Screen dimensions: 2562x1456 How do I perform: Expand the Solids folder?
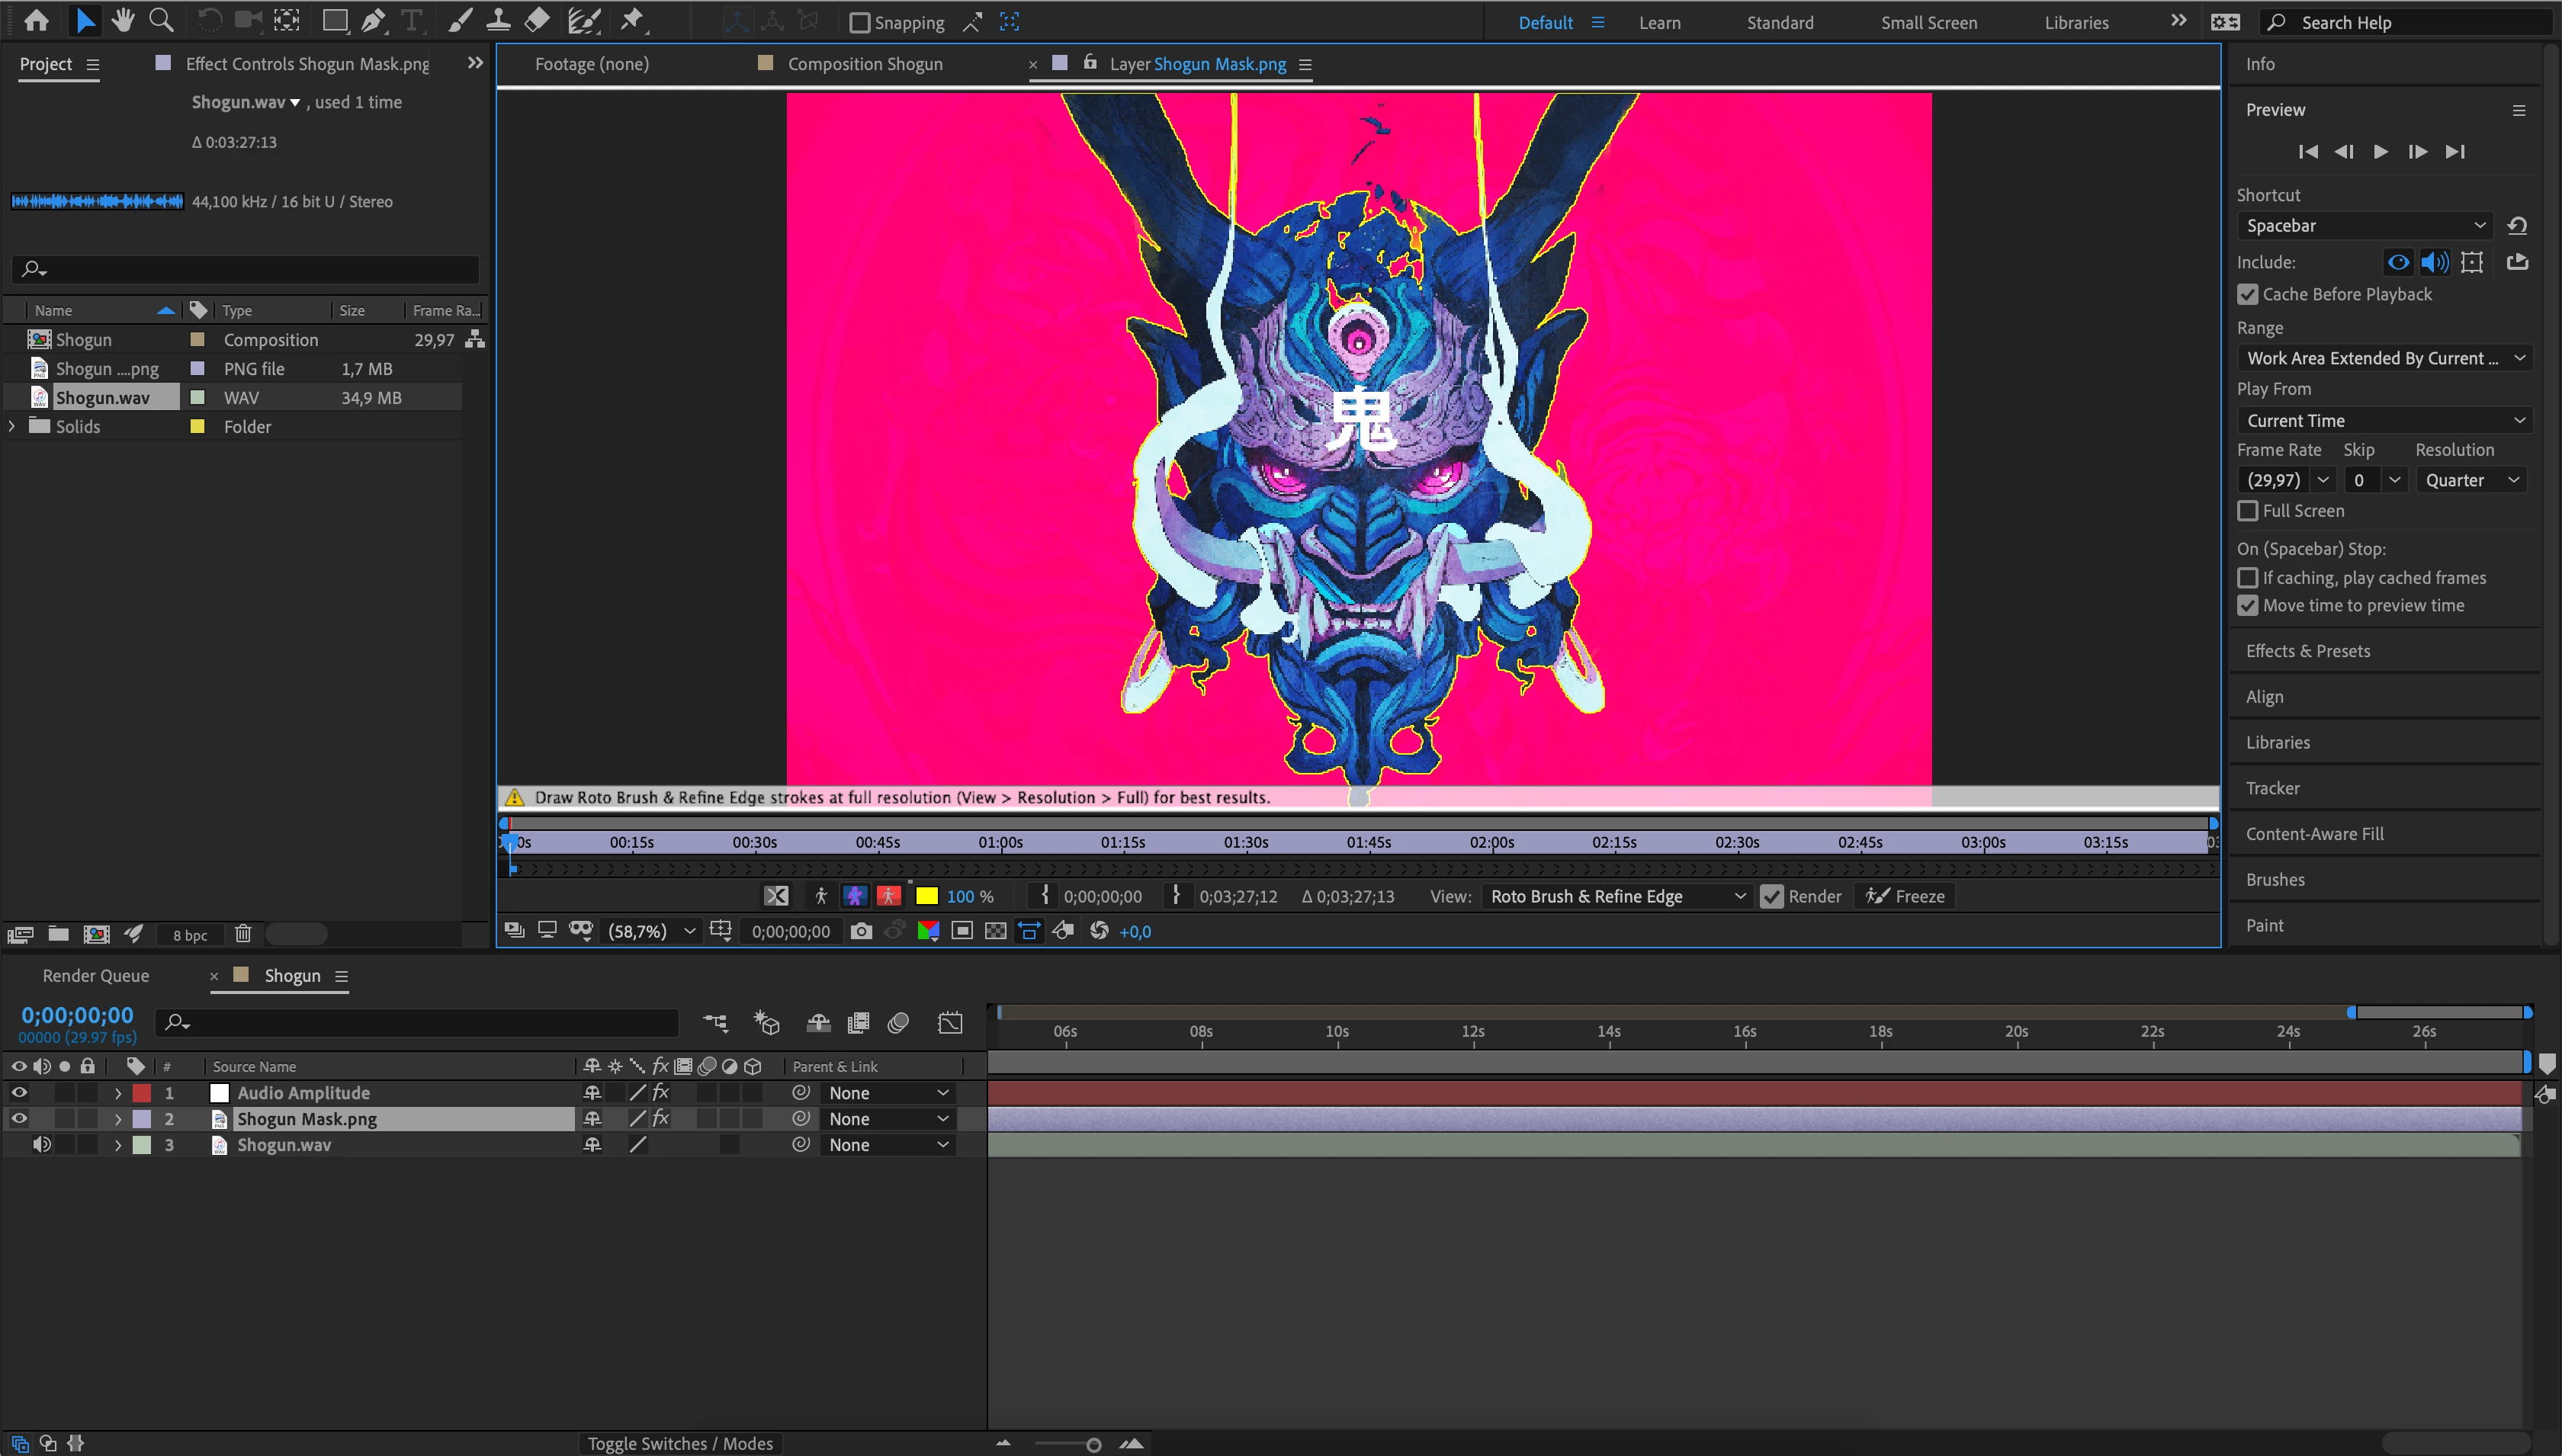(12, 426)
